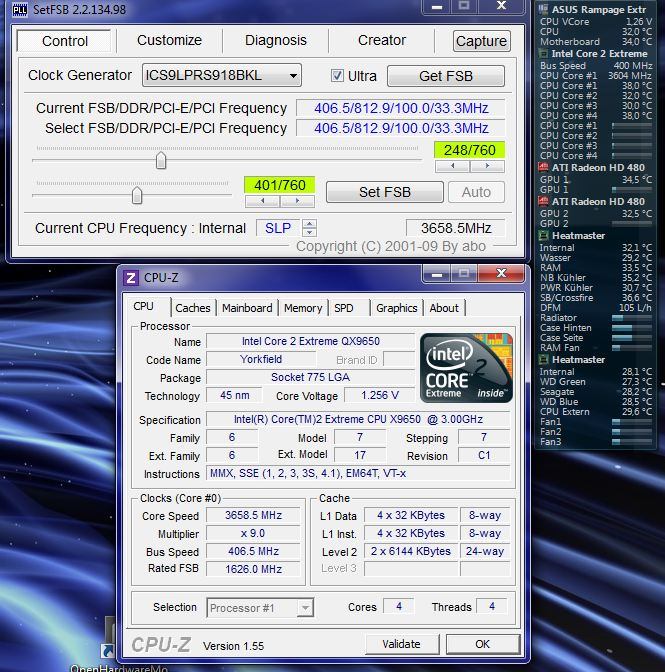Select the CPU tab in CPU-Z
Image resolution: width=665 pixels, height=672 pixels.
144,306
